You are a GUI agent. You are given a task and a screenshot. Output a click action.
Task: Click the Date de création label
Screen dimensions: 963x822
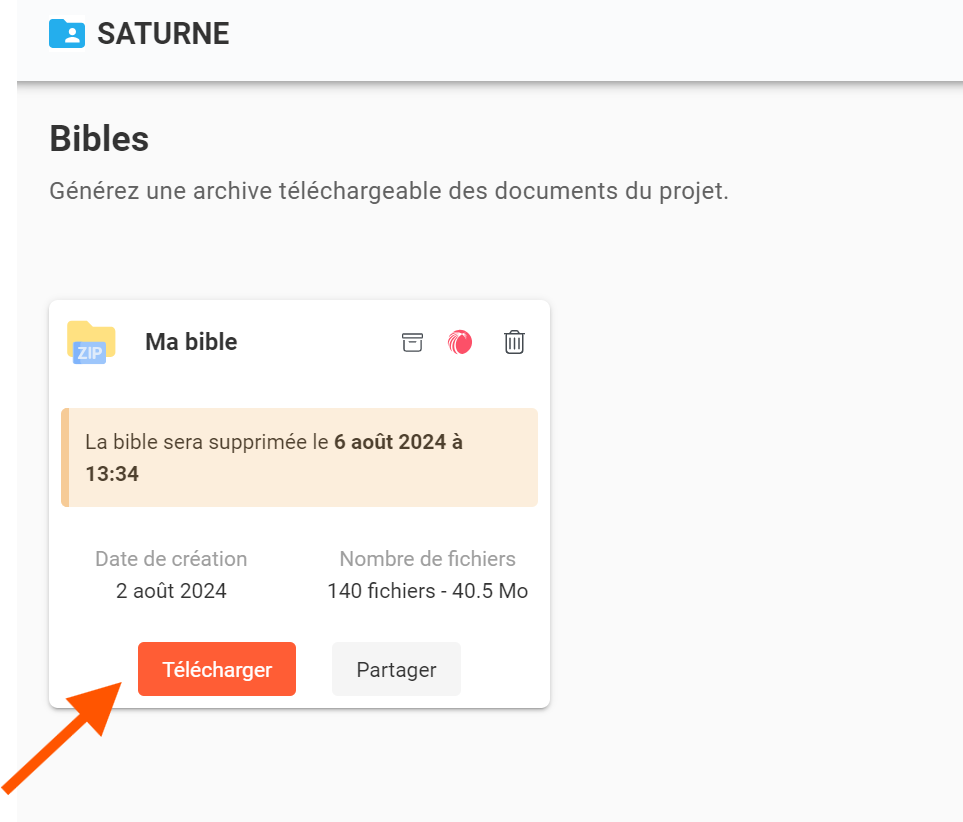pyautogui.click(x=171, y=559)
